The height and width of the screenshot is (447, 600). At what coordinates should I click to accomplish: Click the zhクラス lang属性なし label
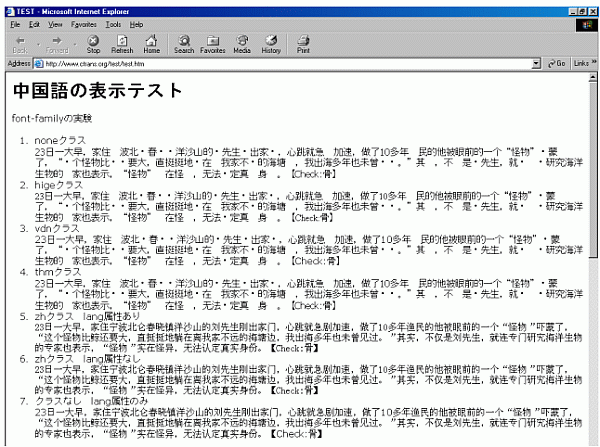(87, 359)
